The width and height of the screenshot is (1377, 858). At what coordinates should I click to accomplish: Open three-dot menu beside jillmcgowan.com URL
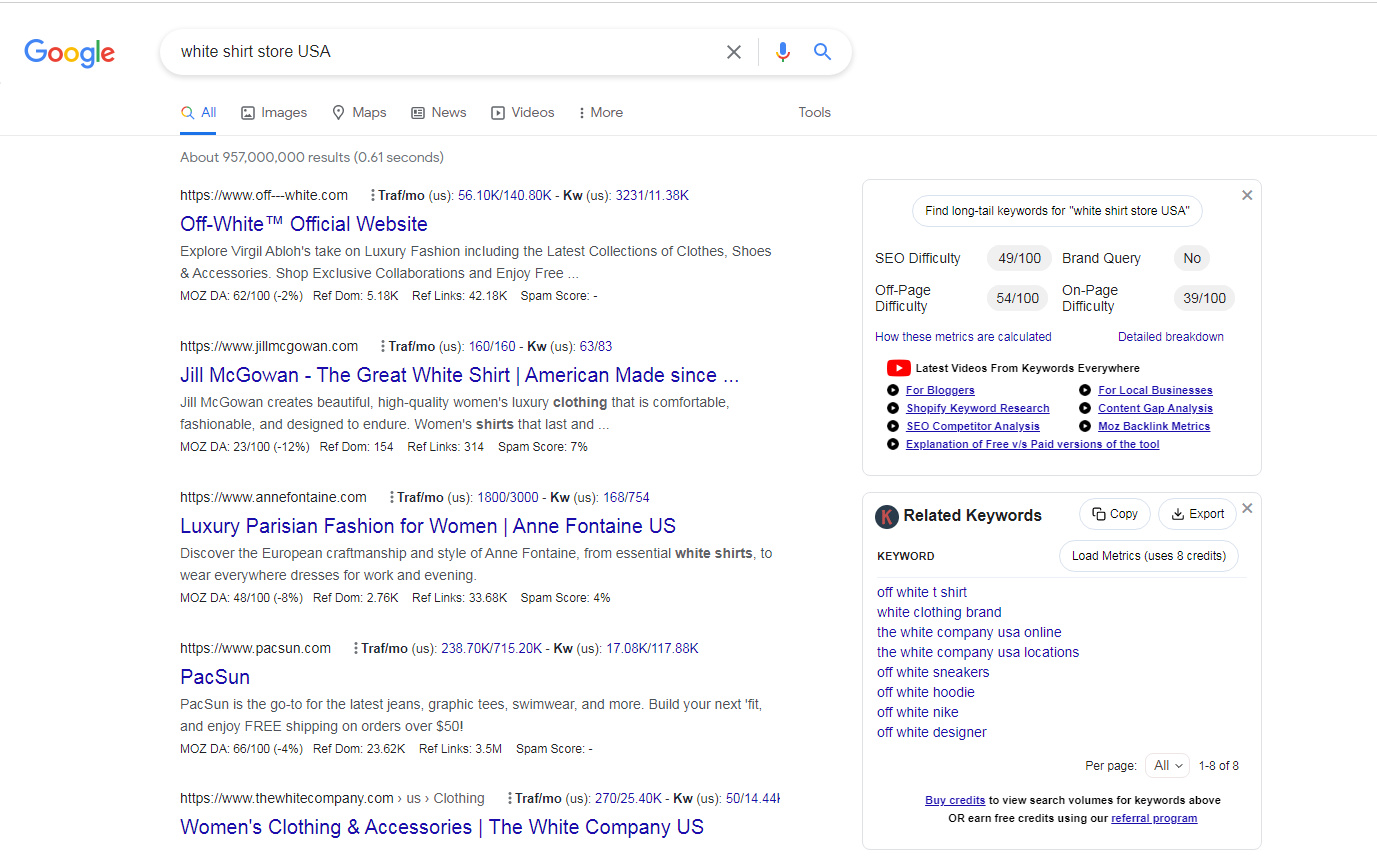click(383, 347)
